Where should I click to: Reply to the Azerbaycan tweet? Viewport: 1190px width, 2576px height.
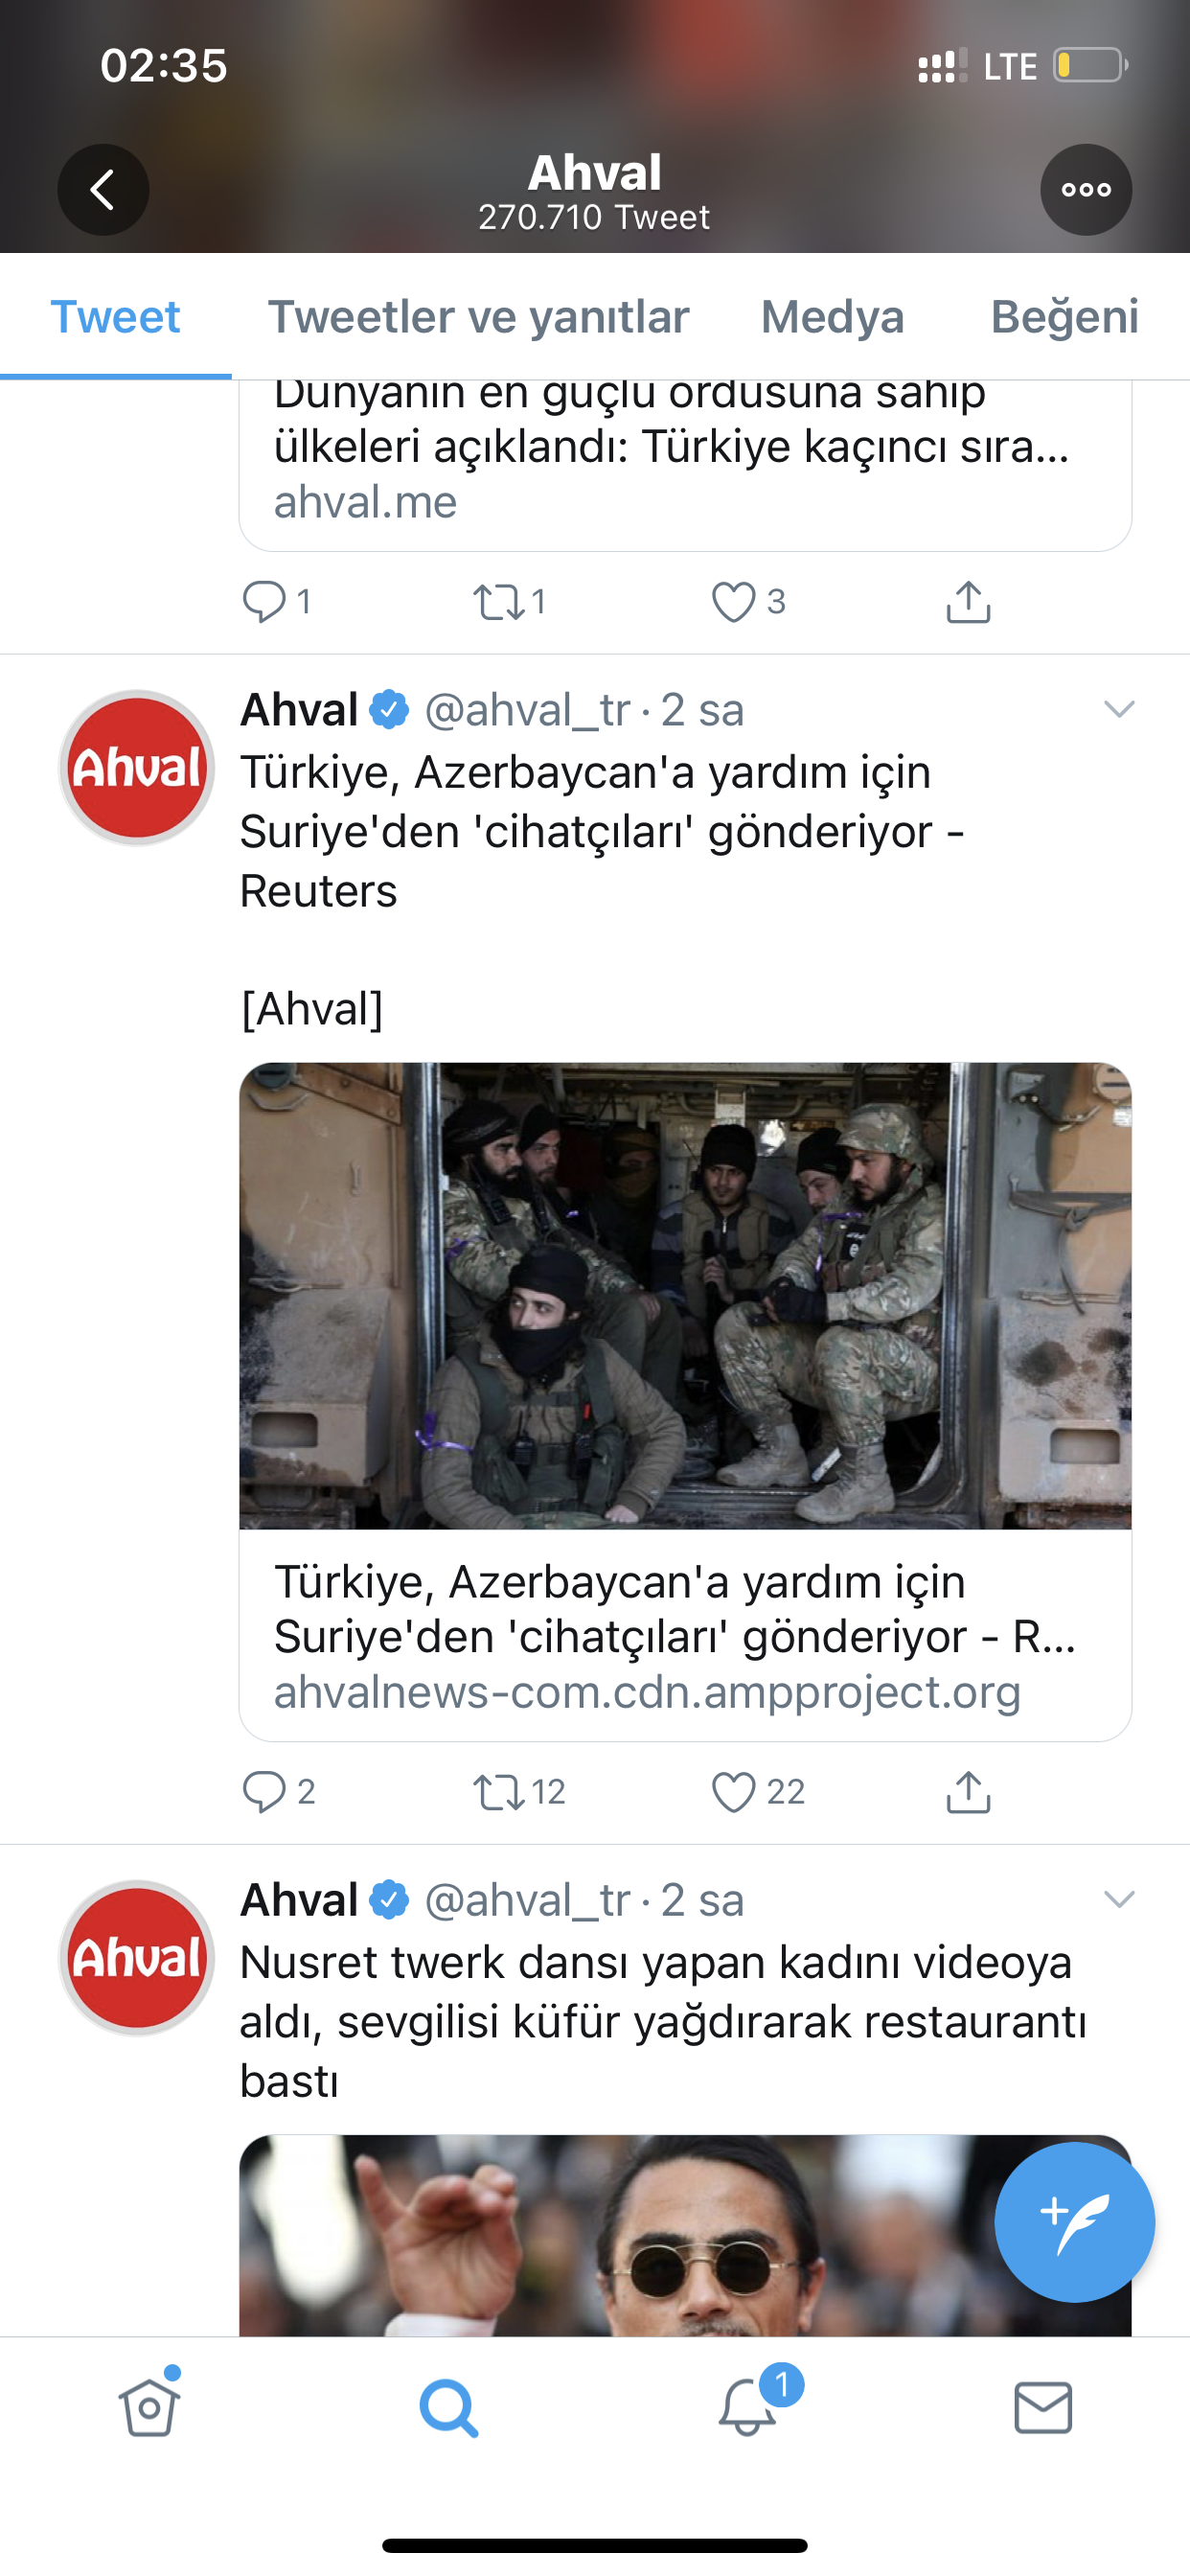pyautogui.click(x=278, y=1791)
